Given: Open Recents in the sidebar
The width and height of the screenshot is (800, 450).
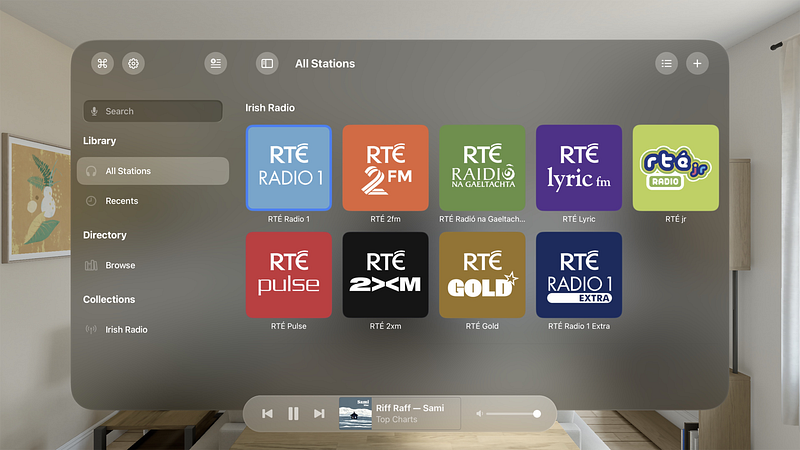Looking at the screenshot, I should [153, 201].
